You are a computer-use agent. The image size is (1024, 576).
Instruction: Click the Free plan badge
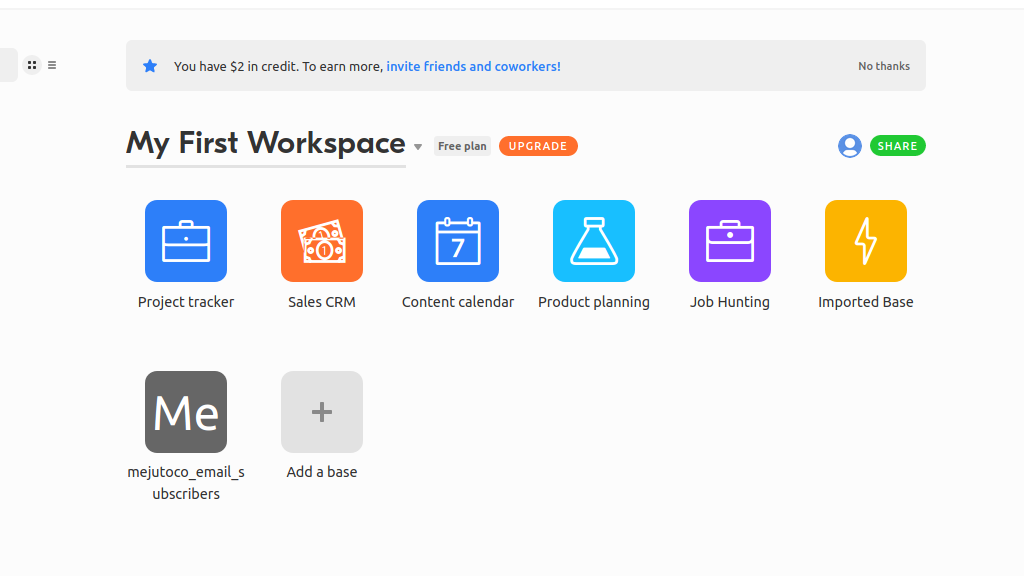(462, 145)
